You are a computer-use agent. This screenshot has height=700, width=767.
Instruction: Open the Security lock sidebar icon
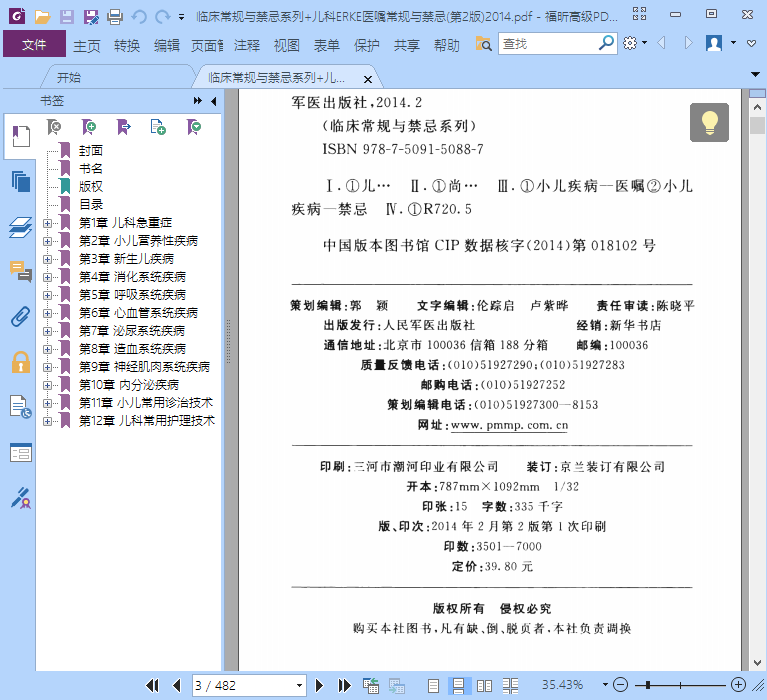(21, 362)
